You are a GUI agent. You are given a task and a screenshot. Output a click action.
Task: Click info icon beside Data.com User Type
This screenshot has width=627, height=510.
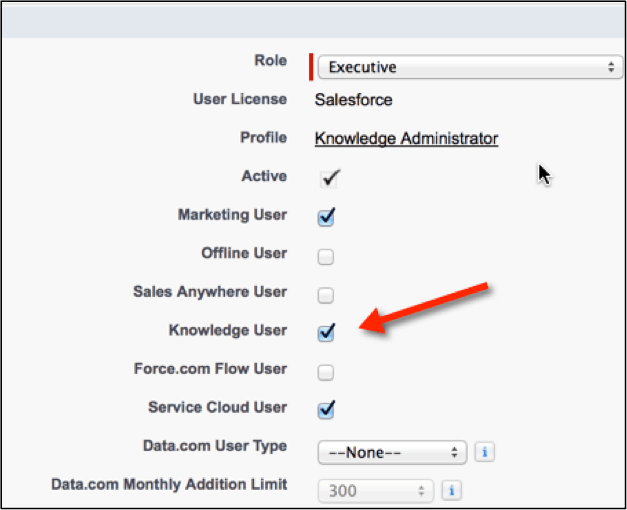pos(484,452)
